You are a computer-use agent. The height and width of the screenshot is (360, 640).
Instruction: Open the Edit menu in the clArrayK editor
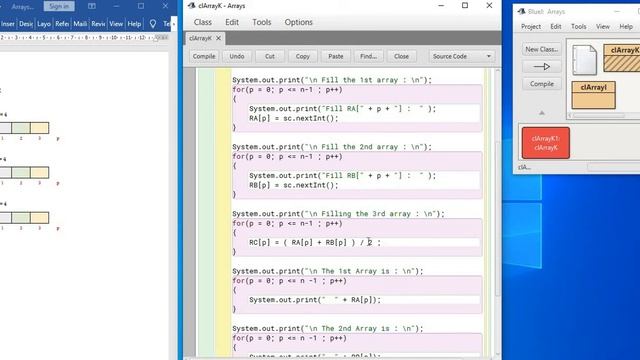click(x=232, y=22)
